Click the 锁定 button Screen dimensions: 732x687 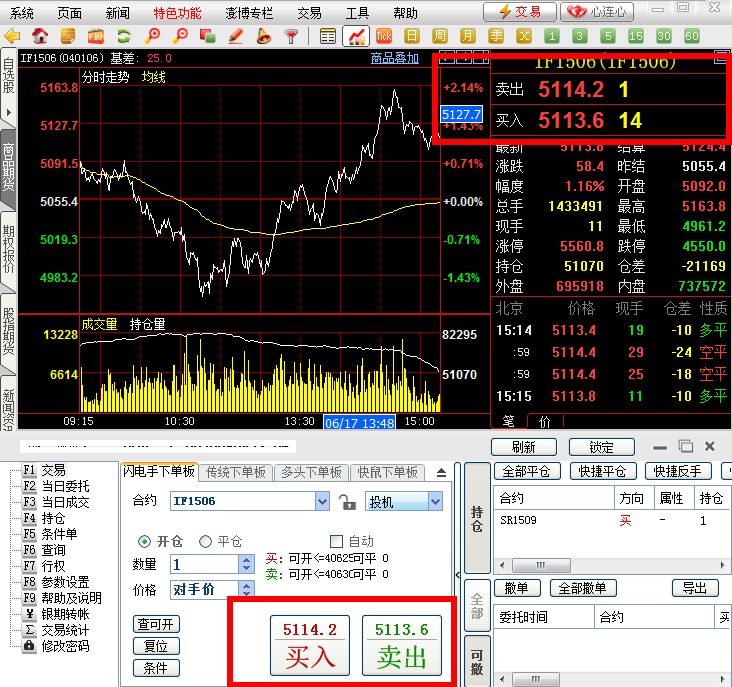[601, 447]
